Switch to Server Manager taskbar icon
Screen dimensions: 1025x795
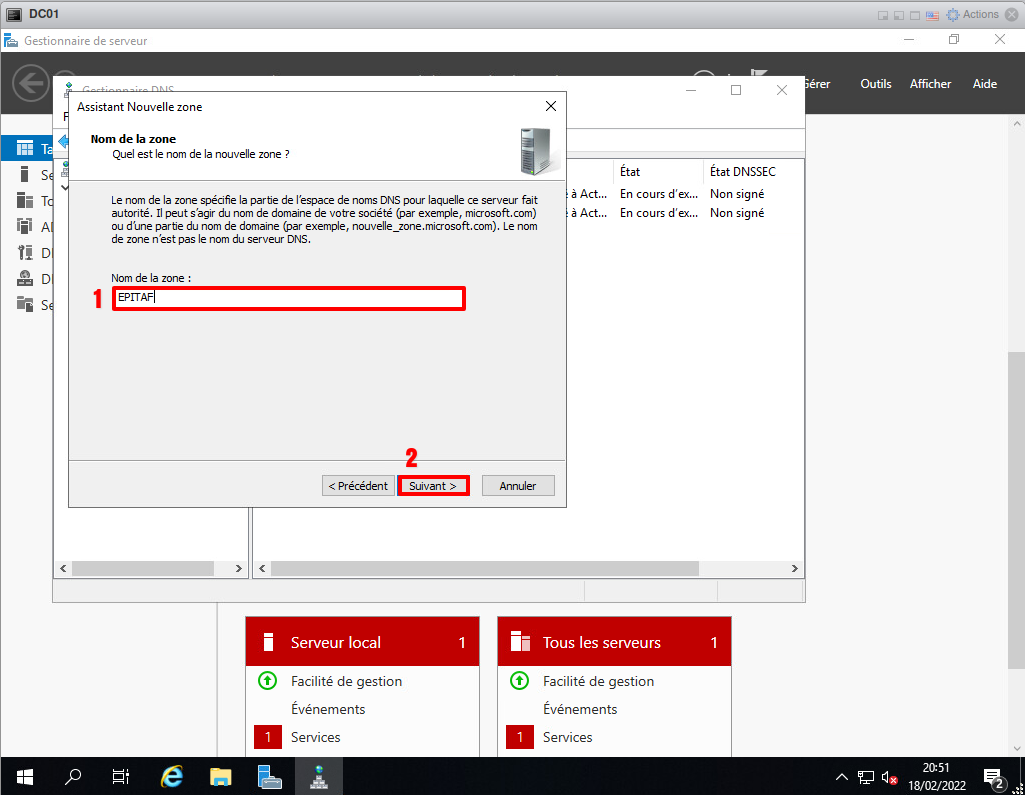click(x=269, y=776)
